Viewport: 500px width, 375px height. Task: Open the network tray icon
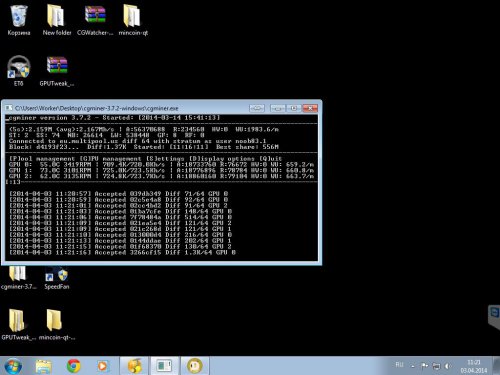pos(436,366)
